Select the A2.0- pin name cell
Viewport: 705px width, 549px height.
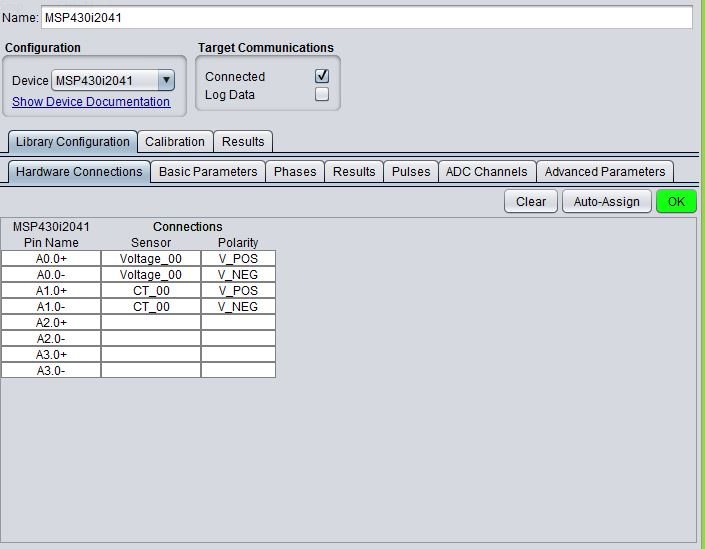pyautogui.click(x=51, y=339)
